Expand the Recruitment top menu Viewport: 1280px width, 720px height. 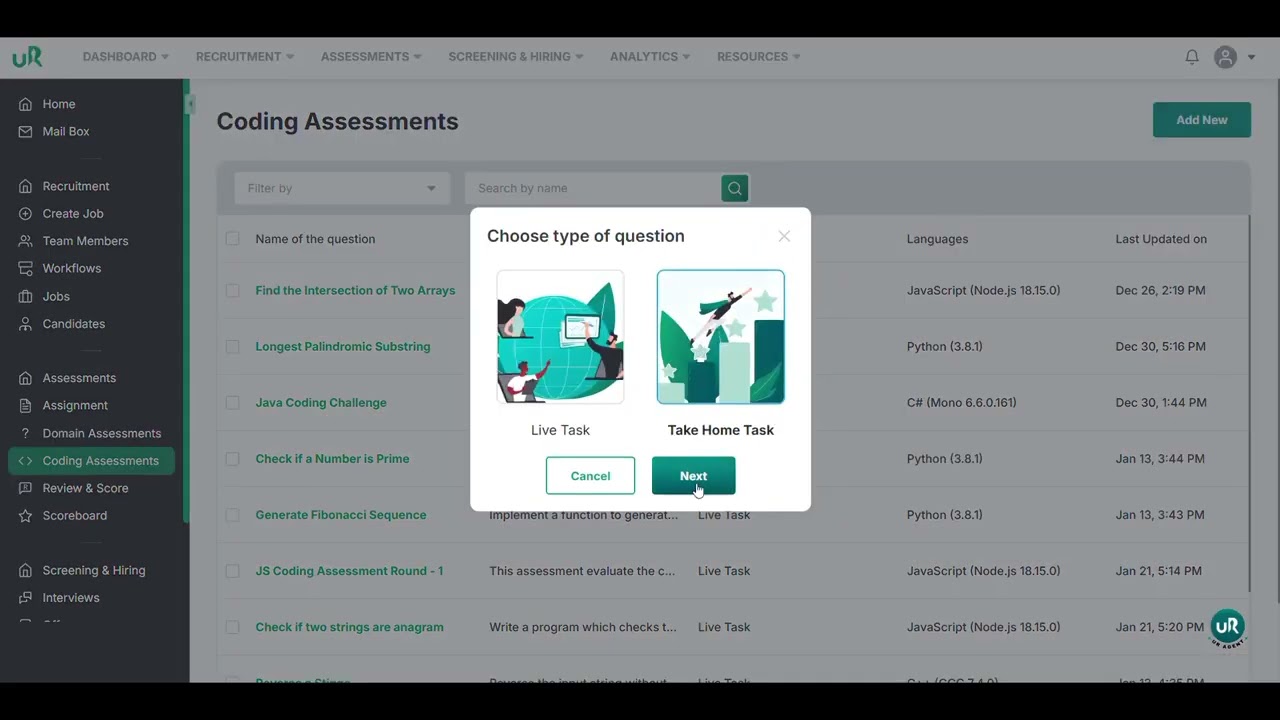click(x=245, y=57)
